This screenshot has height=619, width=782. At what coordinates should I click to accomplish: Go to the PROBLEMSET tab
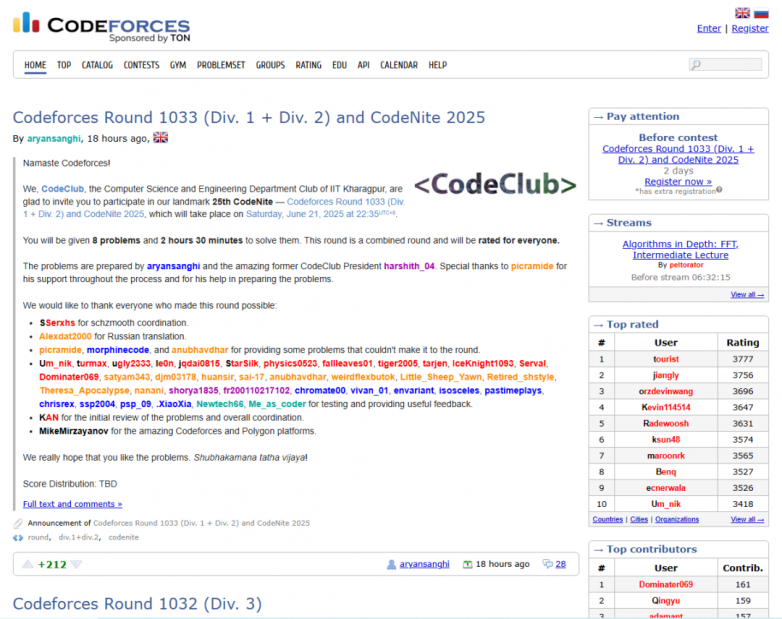point(221,65)
